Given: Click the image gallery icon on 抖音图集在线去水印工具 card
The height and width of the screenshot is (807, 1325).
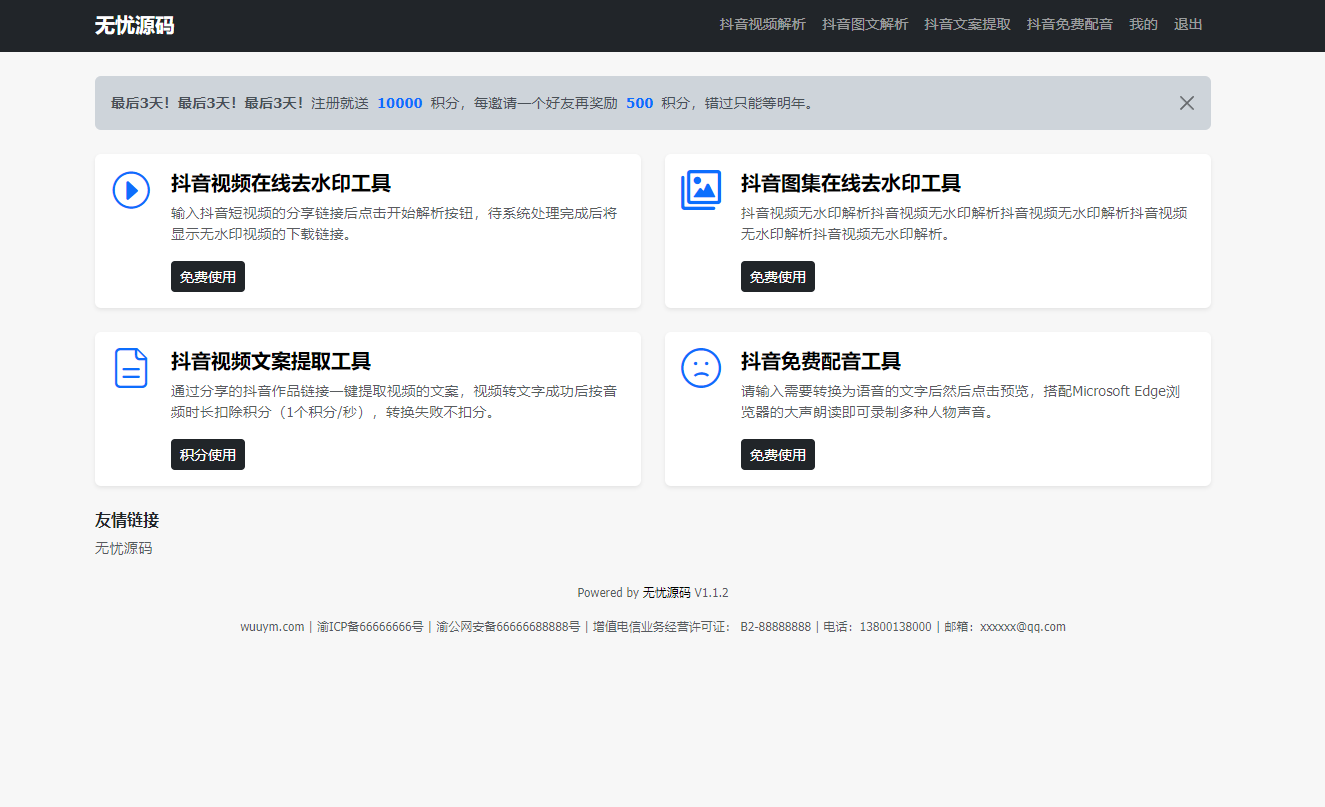Looking at the screenshot, I should [x=701, y=190].
